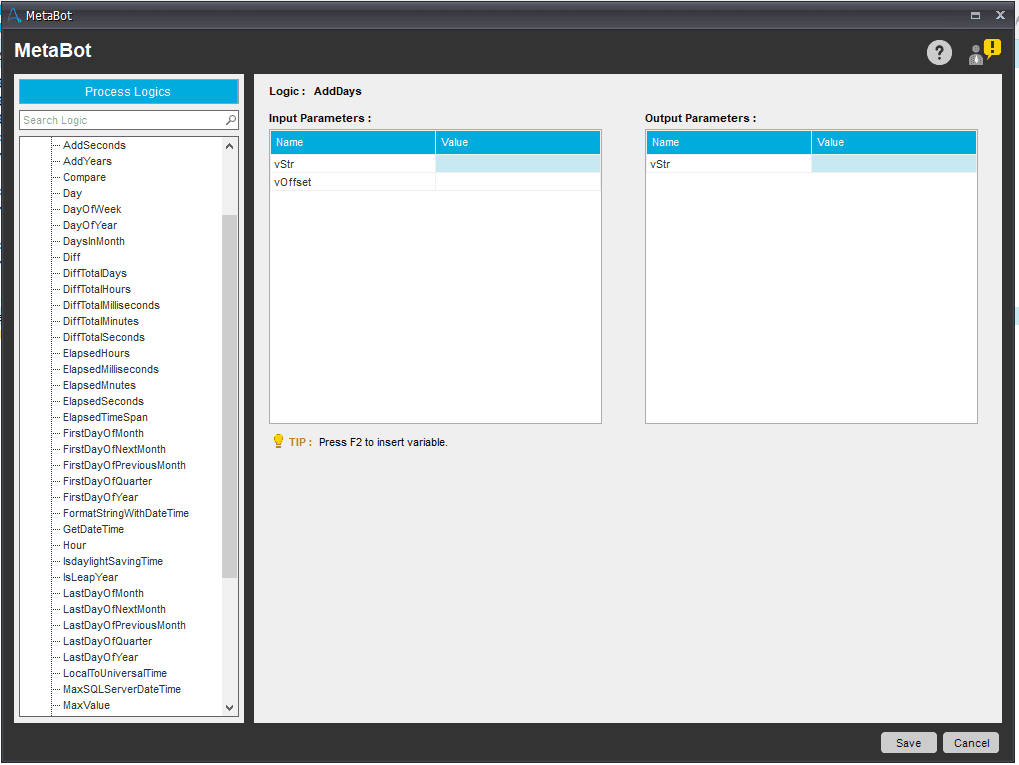This screenshot has height=765, width=1019.
Task: Select DayOfWeek in the logic tree
Action: [92, 209]
